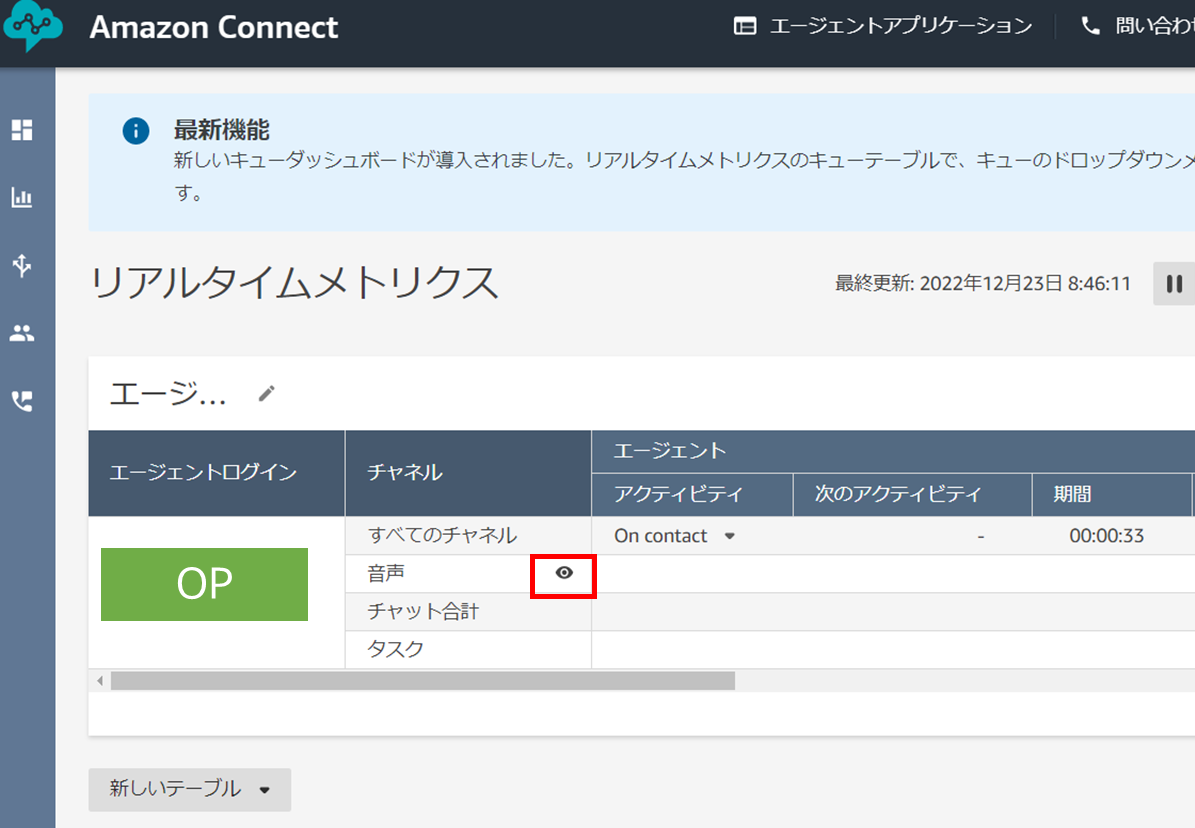The image size is (1195, 828).
Task: Click the 次のアクティビティ column header
Action: (x=912, y=494)
